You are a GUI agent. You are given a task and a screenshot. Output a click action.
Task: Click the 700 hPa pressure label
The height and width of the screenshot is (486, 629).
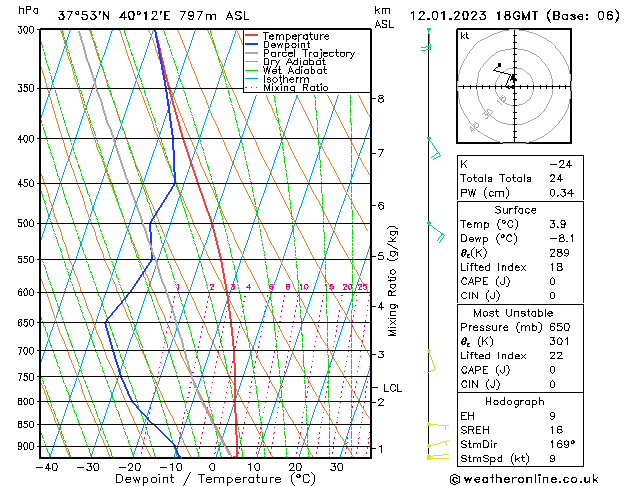(x=28, y=351)
